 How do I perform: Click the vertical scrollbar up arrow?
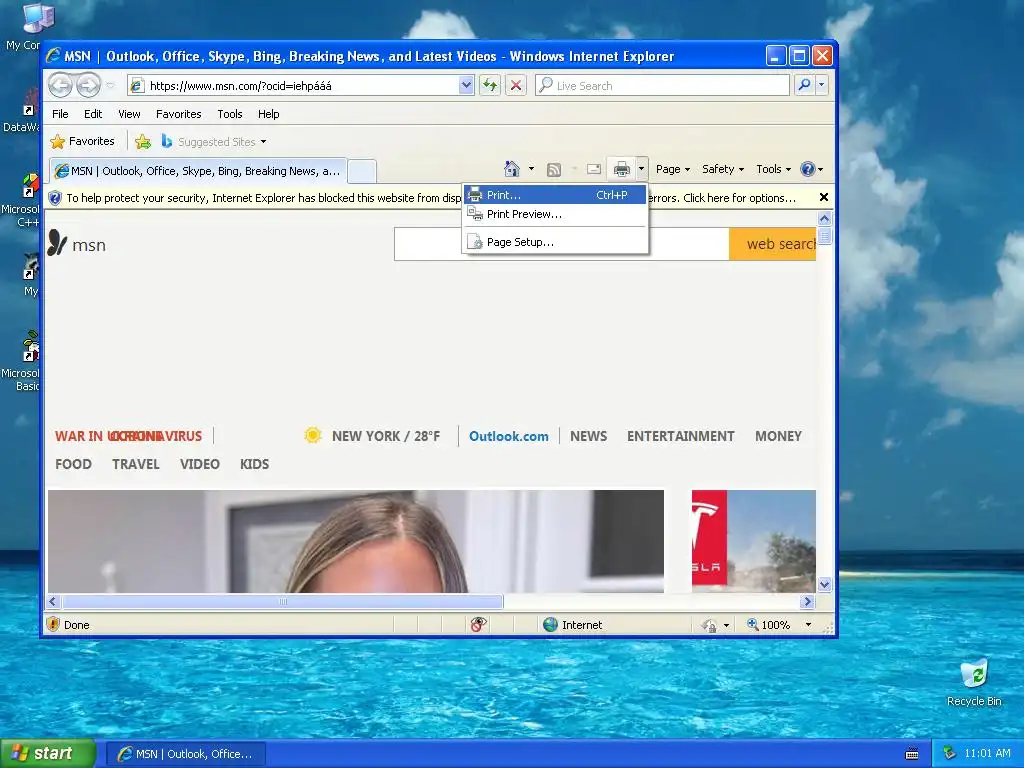click(824, 218)
